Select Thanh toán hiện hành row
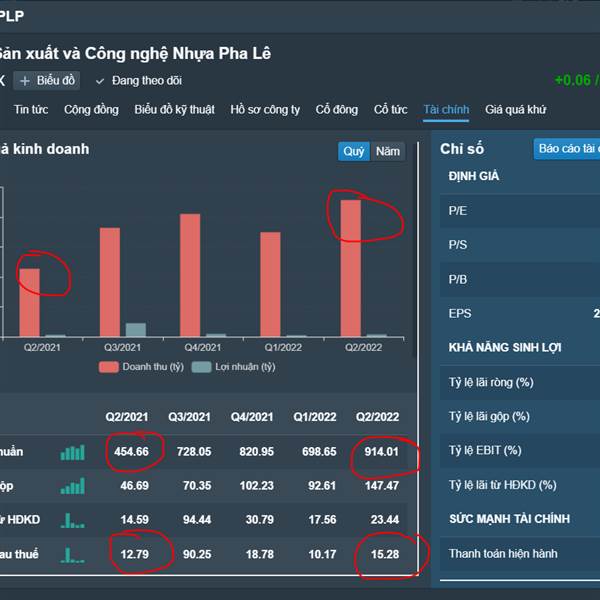The height and width of the screenshot is (600, 600). (x=520, y=554)
